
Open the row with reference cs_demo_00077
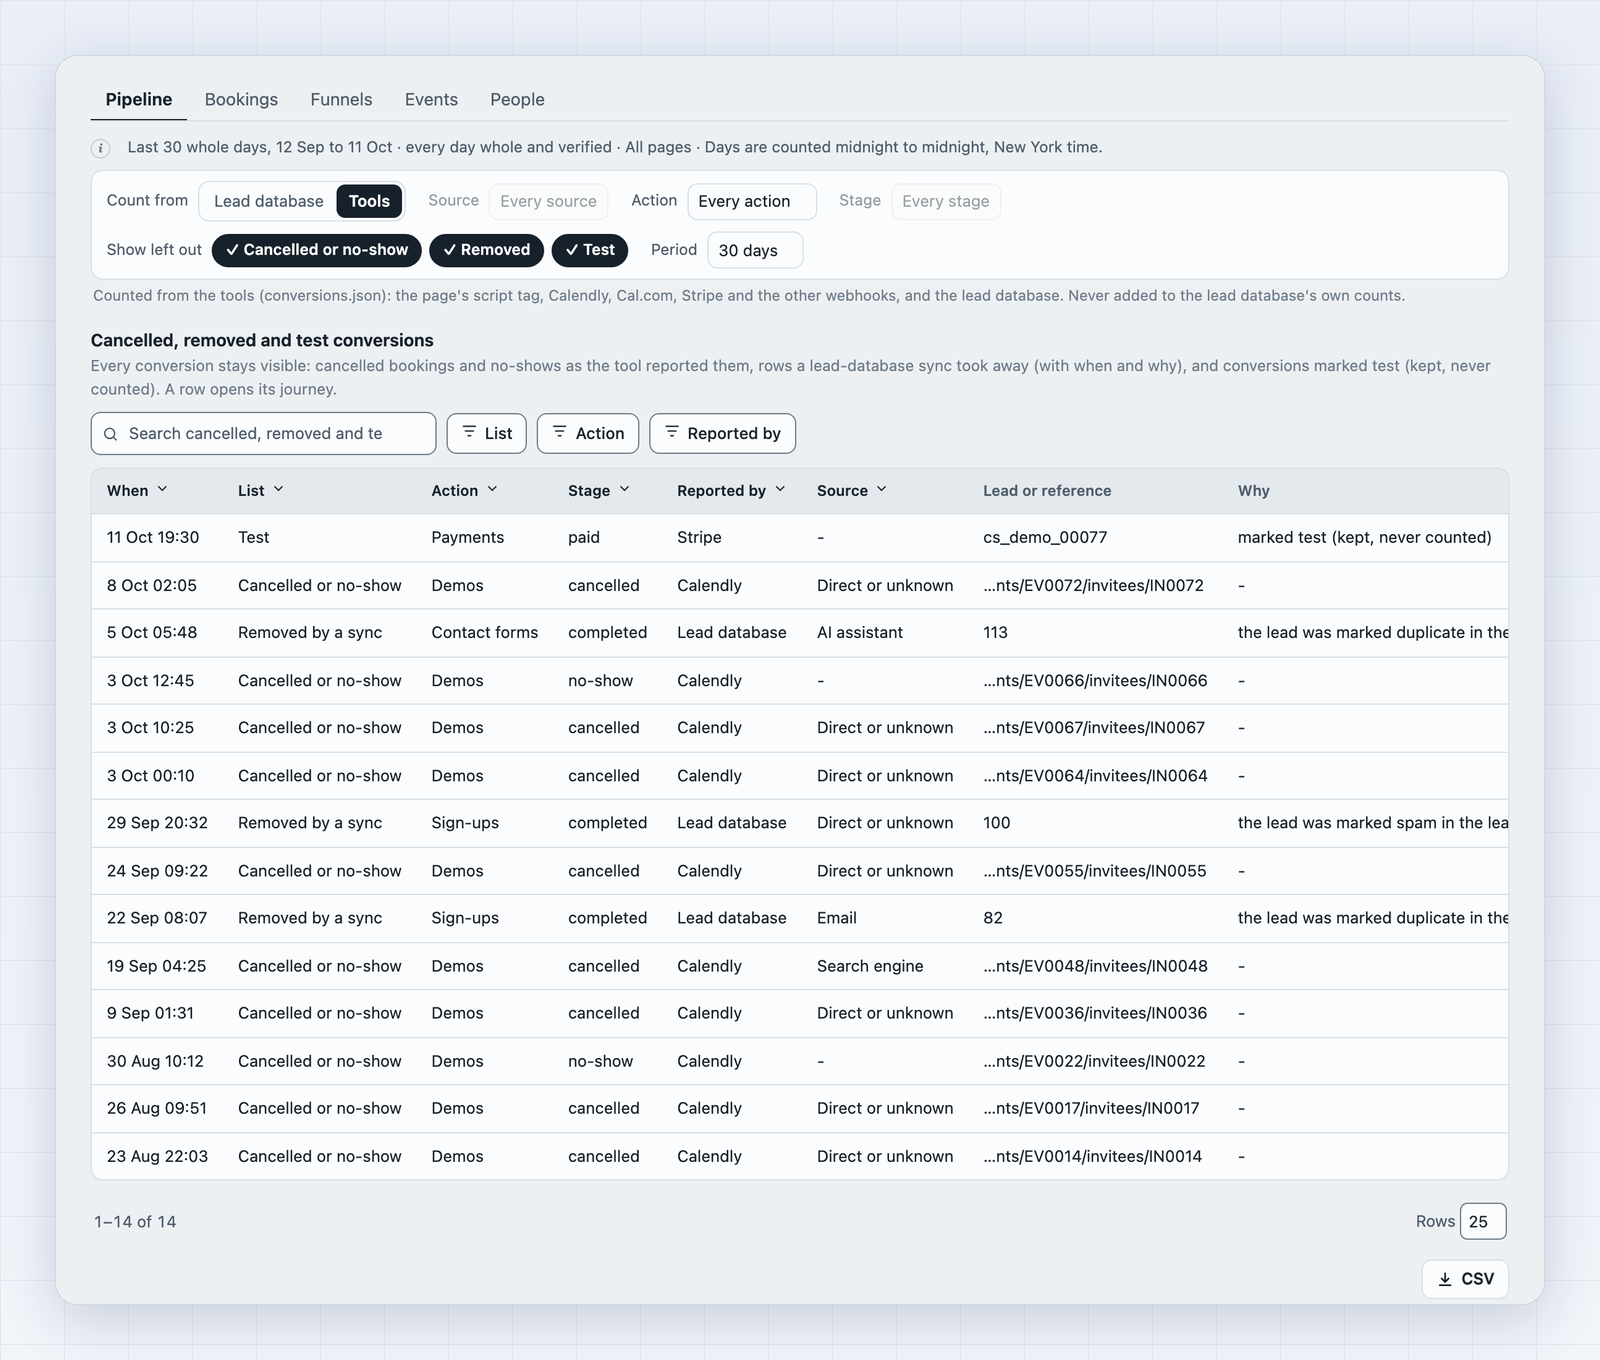800,538
